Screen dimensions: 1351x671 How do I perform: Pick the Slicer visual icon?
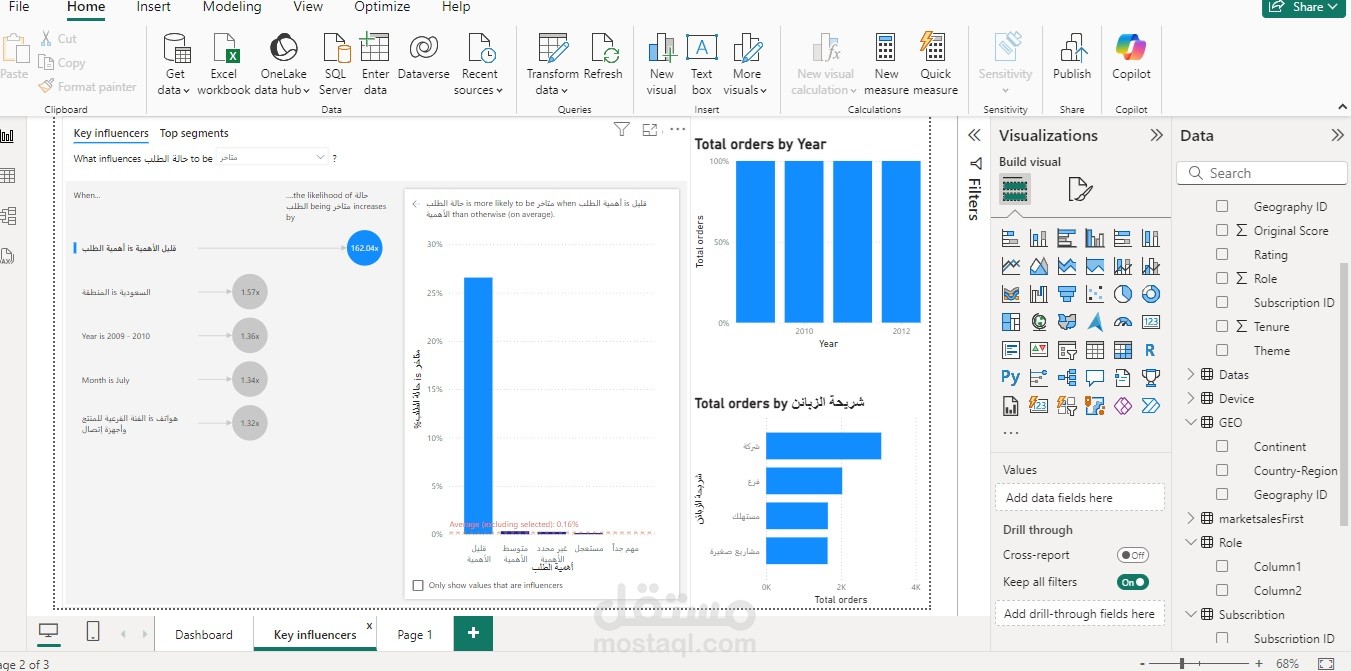click(1066, 350)
